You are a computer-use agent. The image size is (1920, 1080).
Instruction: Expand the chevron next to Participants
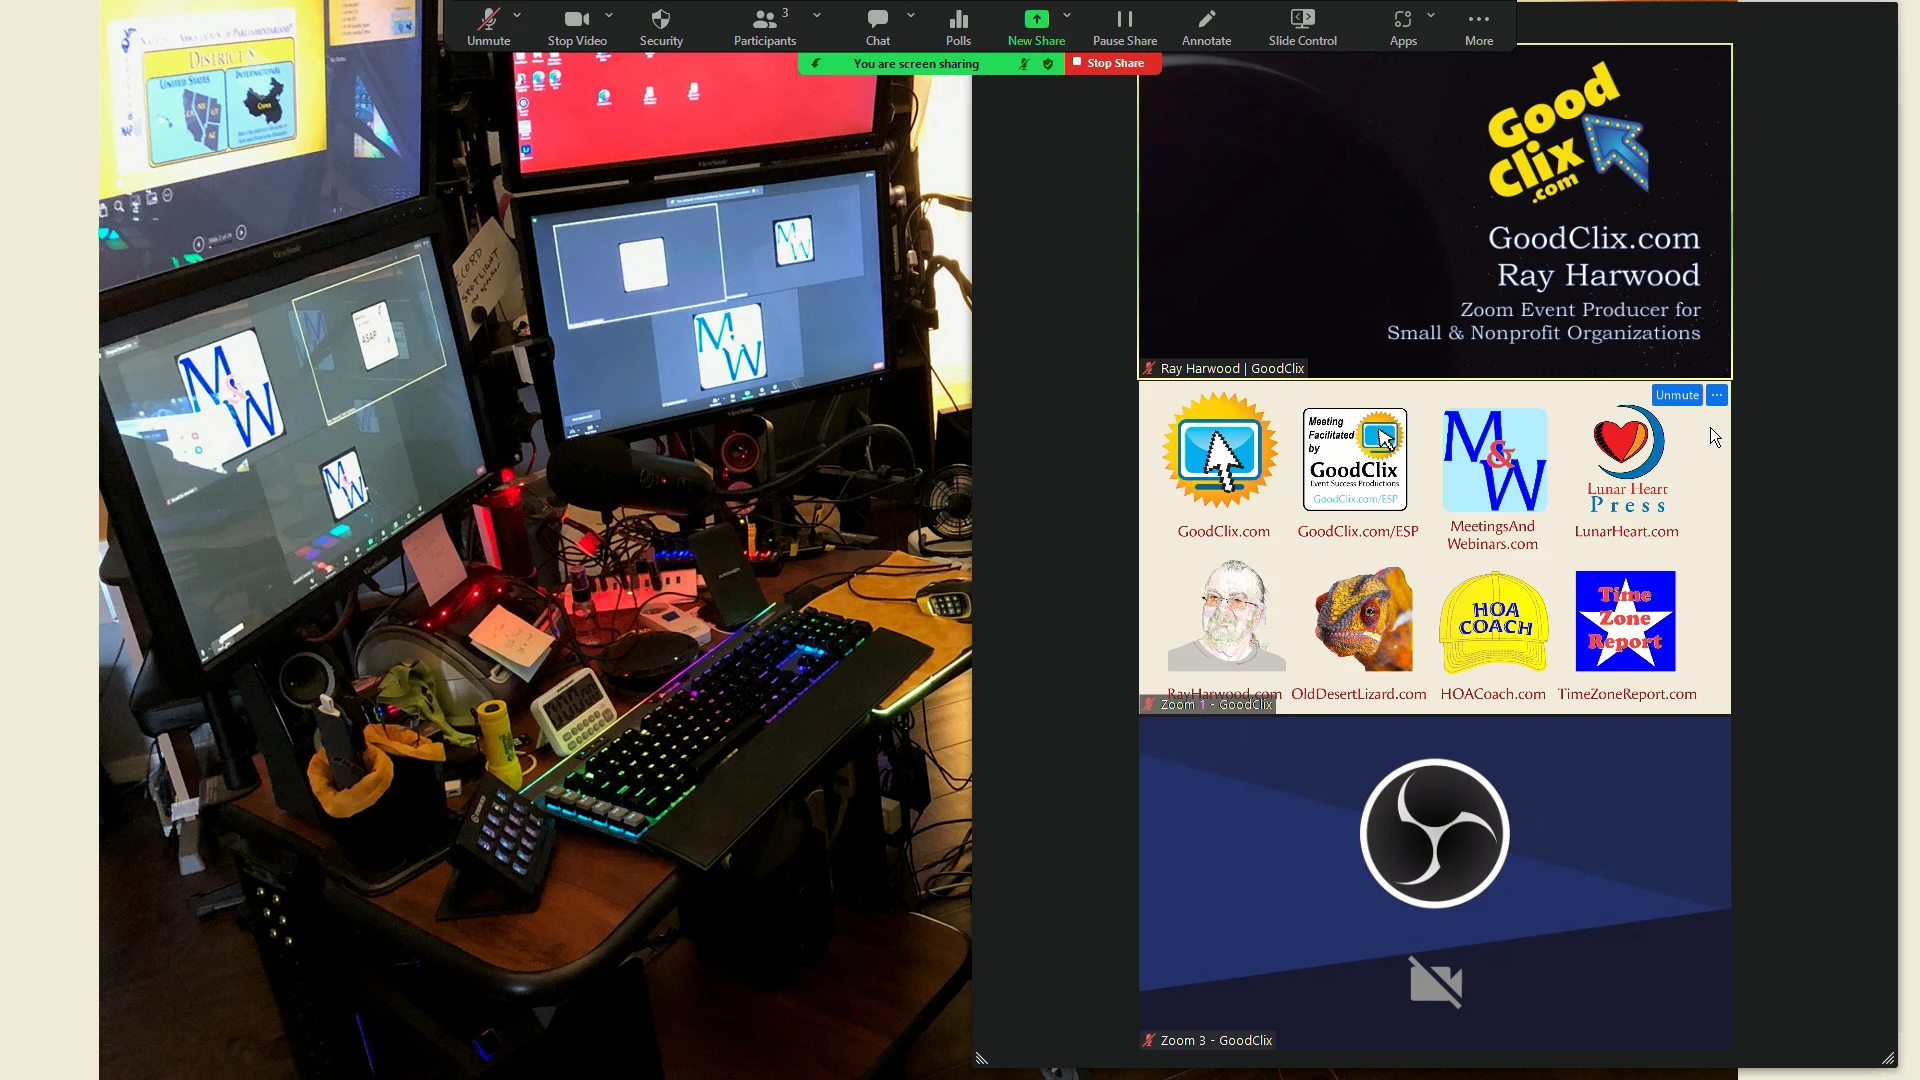coord(817,15)
